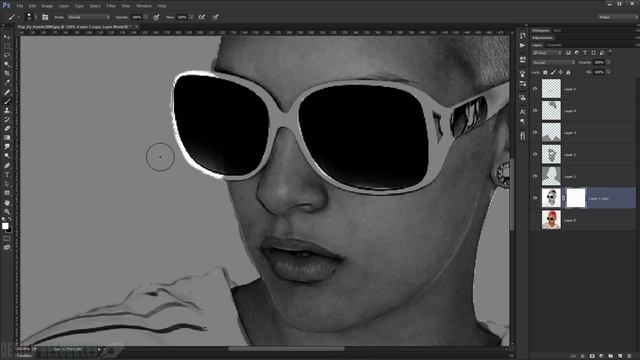Select the Clone Stamp tool
The height and width of the screenshot is (360, 640).
7,110
